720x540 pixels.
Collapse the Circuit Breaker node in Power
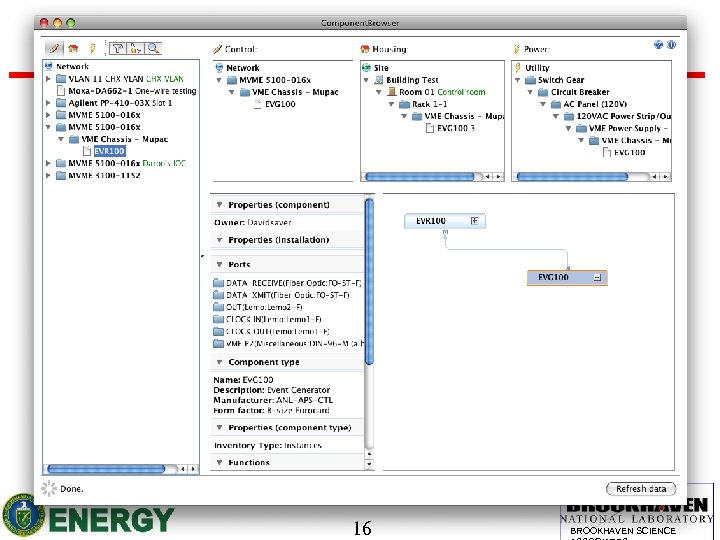click(x=530, y=92)
